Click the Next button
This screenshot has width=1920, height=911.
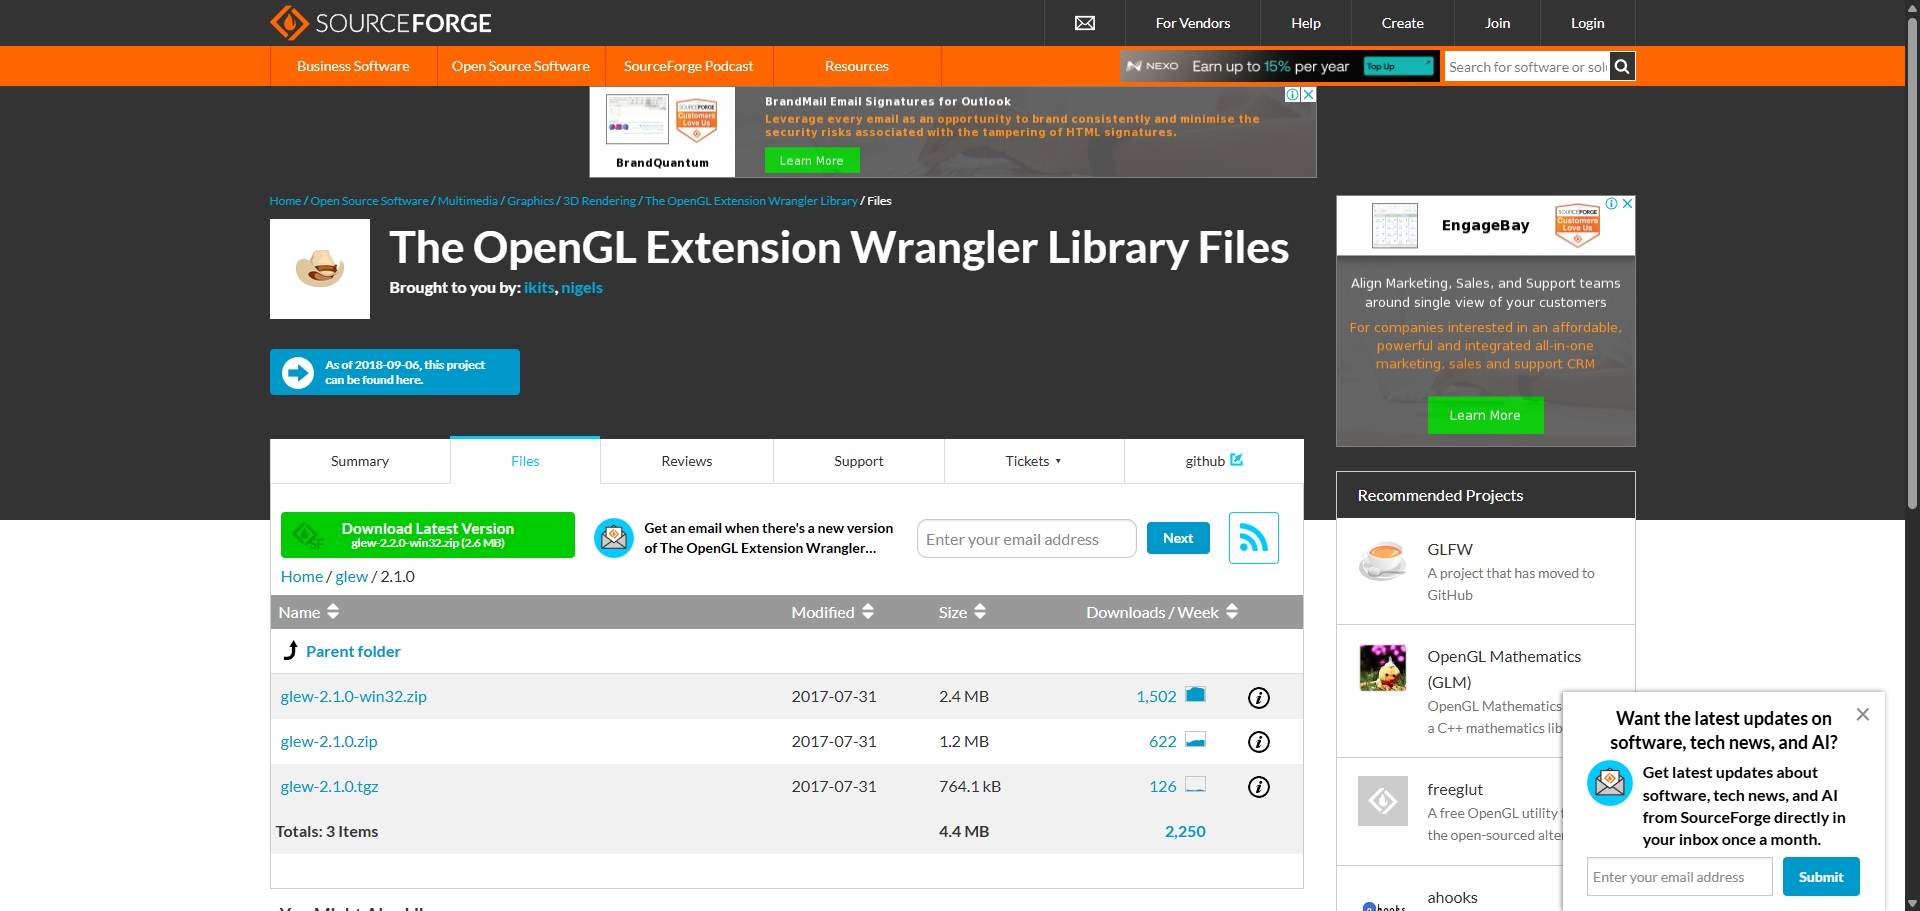pyautogui.click(x=1178, y=538)
